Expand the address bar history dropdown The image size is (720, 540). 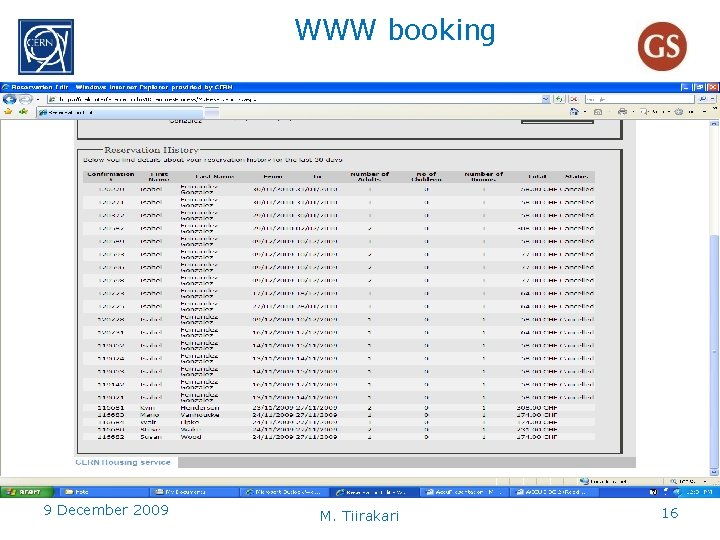(x=546, y=99)
